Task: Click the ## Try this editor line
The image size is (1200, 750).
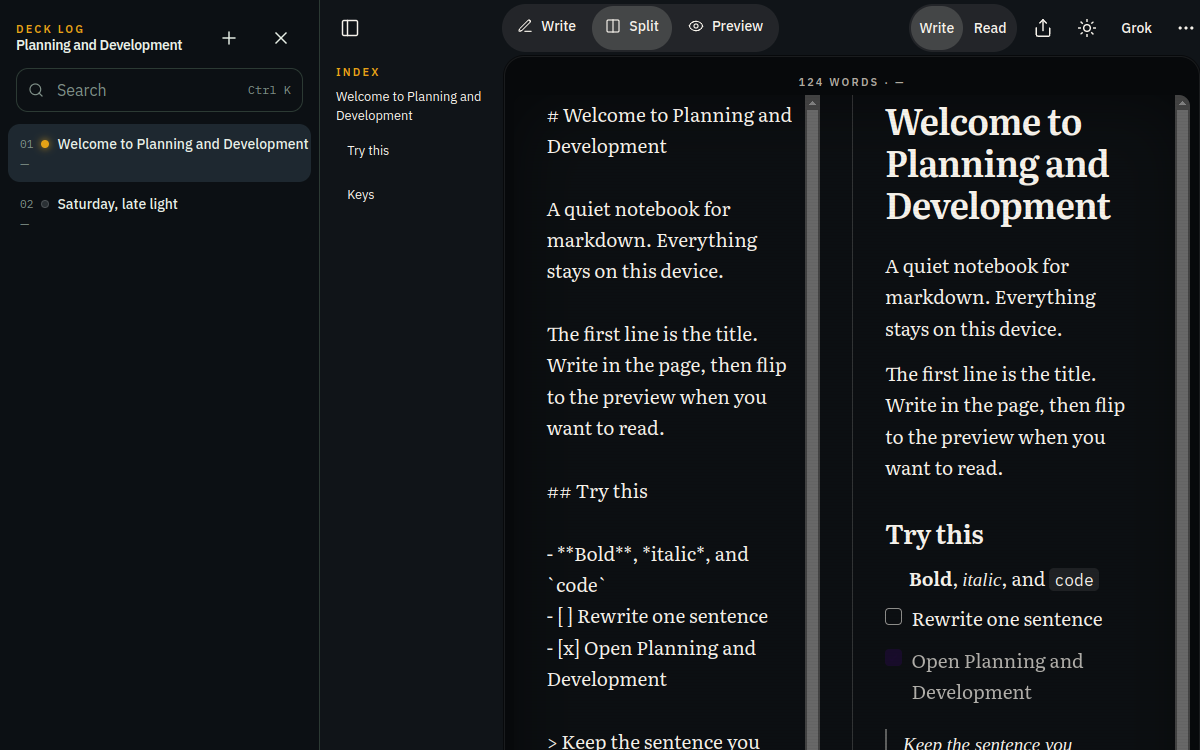Action: [x=597, y=491]
